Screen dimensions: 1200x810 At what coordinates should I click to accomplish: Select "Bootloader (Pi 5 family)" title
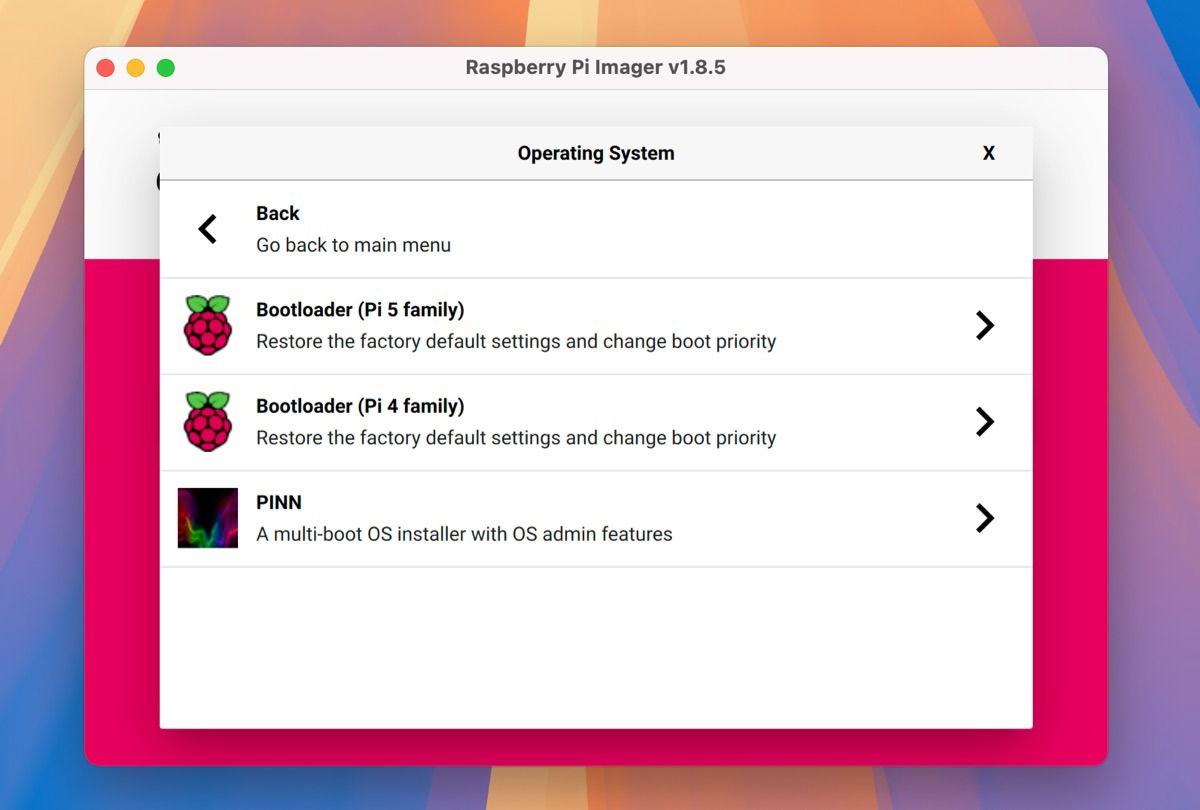coord(360,310)
